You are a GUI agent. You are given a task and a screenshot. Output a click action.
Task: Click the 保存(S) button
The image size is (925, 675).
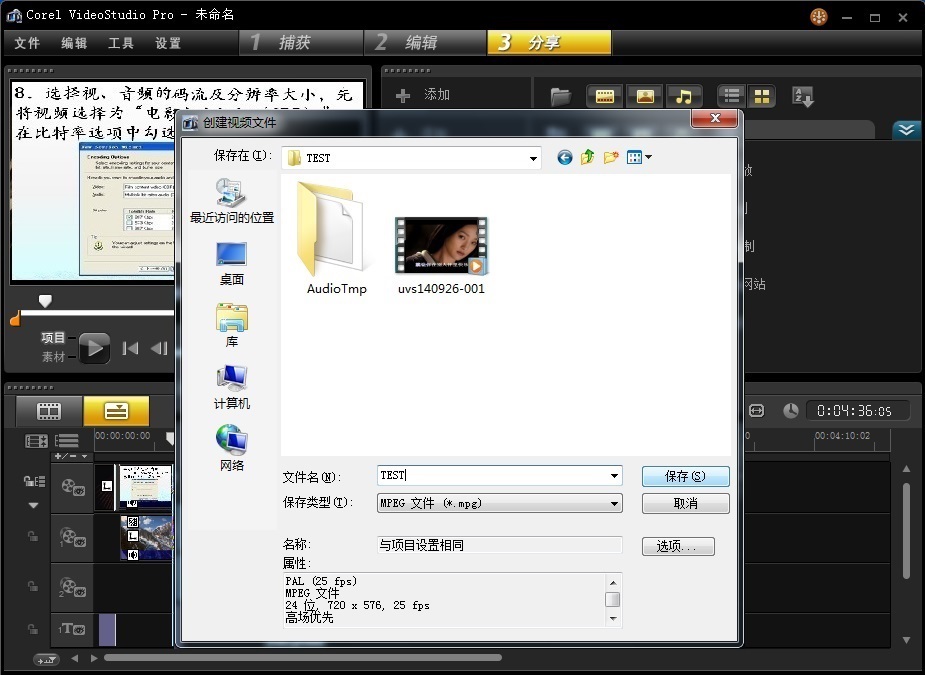[x=685, y=476]
